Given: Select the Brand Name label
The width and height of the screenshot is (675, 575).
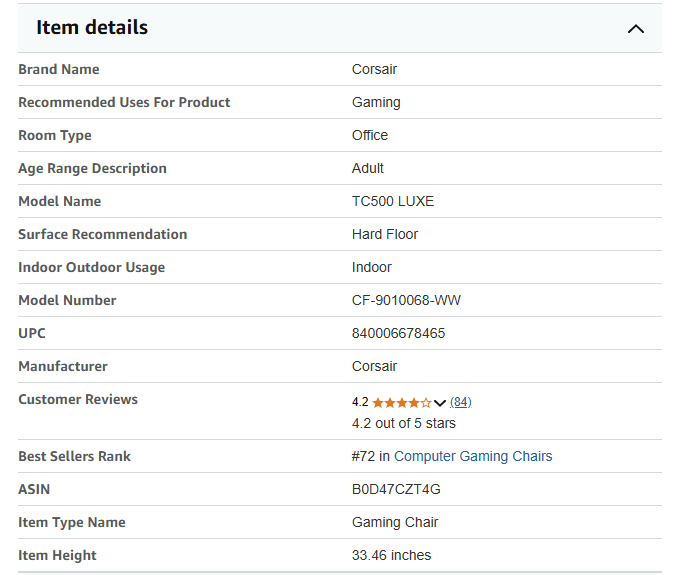Looking at the screenshot, I should pyautogui.click(x=59, y=69).
